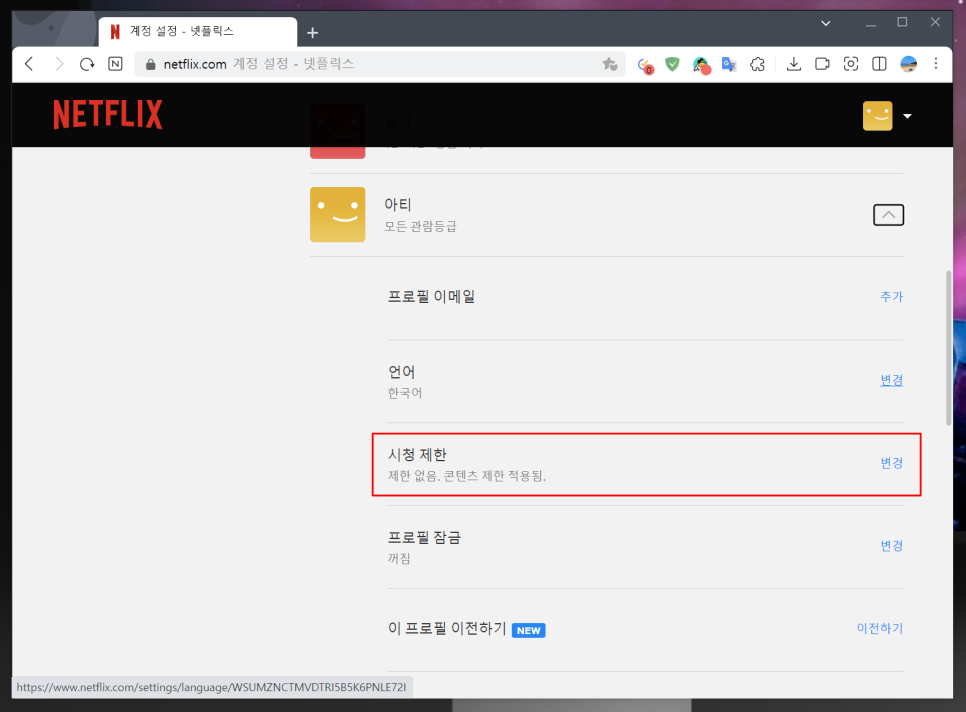The width and height of the screenshot is (966, 712).
Task: Click the colorful avatar extension icon
Action: [701, 65]
